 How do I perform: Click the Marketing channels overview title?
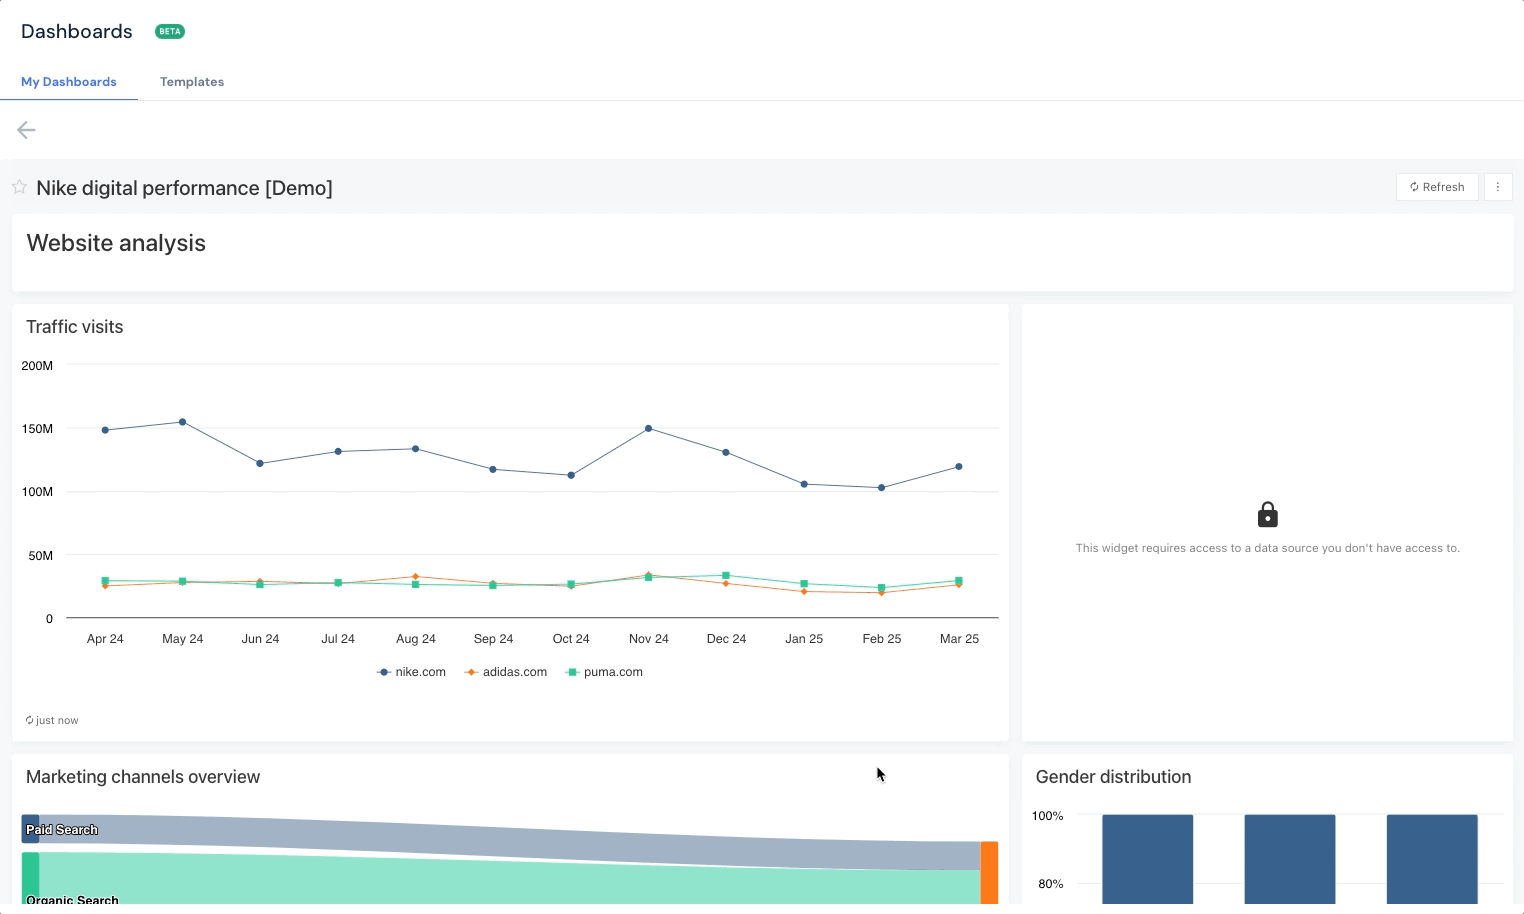143,777
